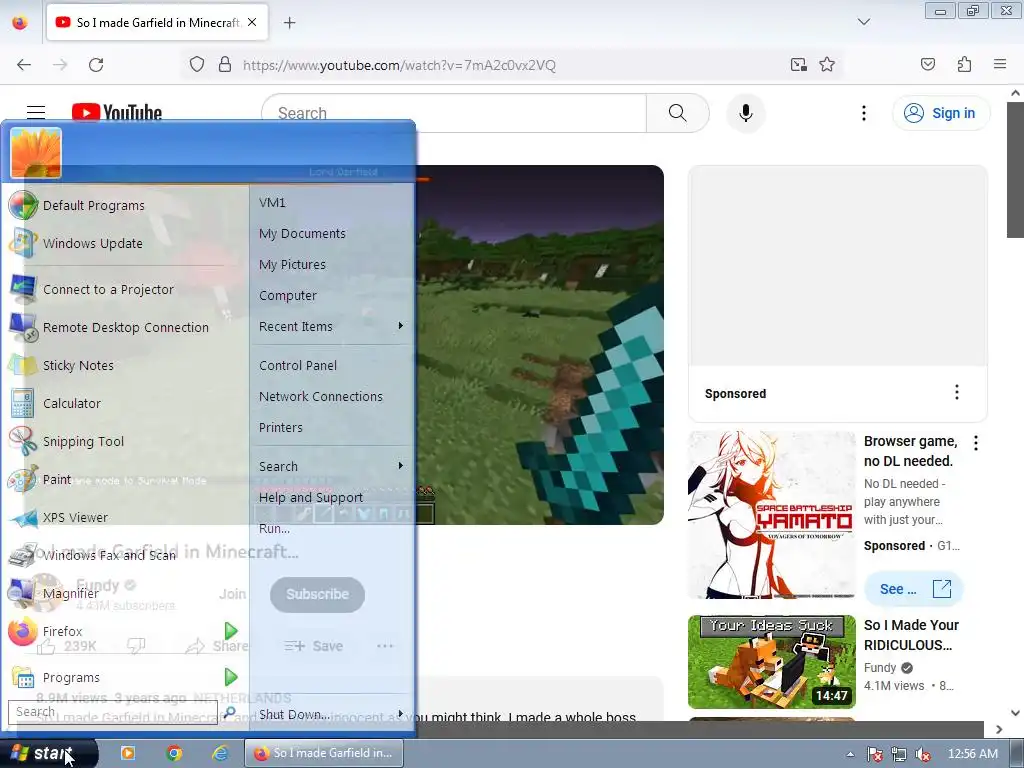This screenshot has width=1024, height=768.
Task: Open Firefox application menu
Action: point(1000,64)
